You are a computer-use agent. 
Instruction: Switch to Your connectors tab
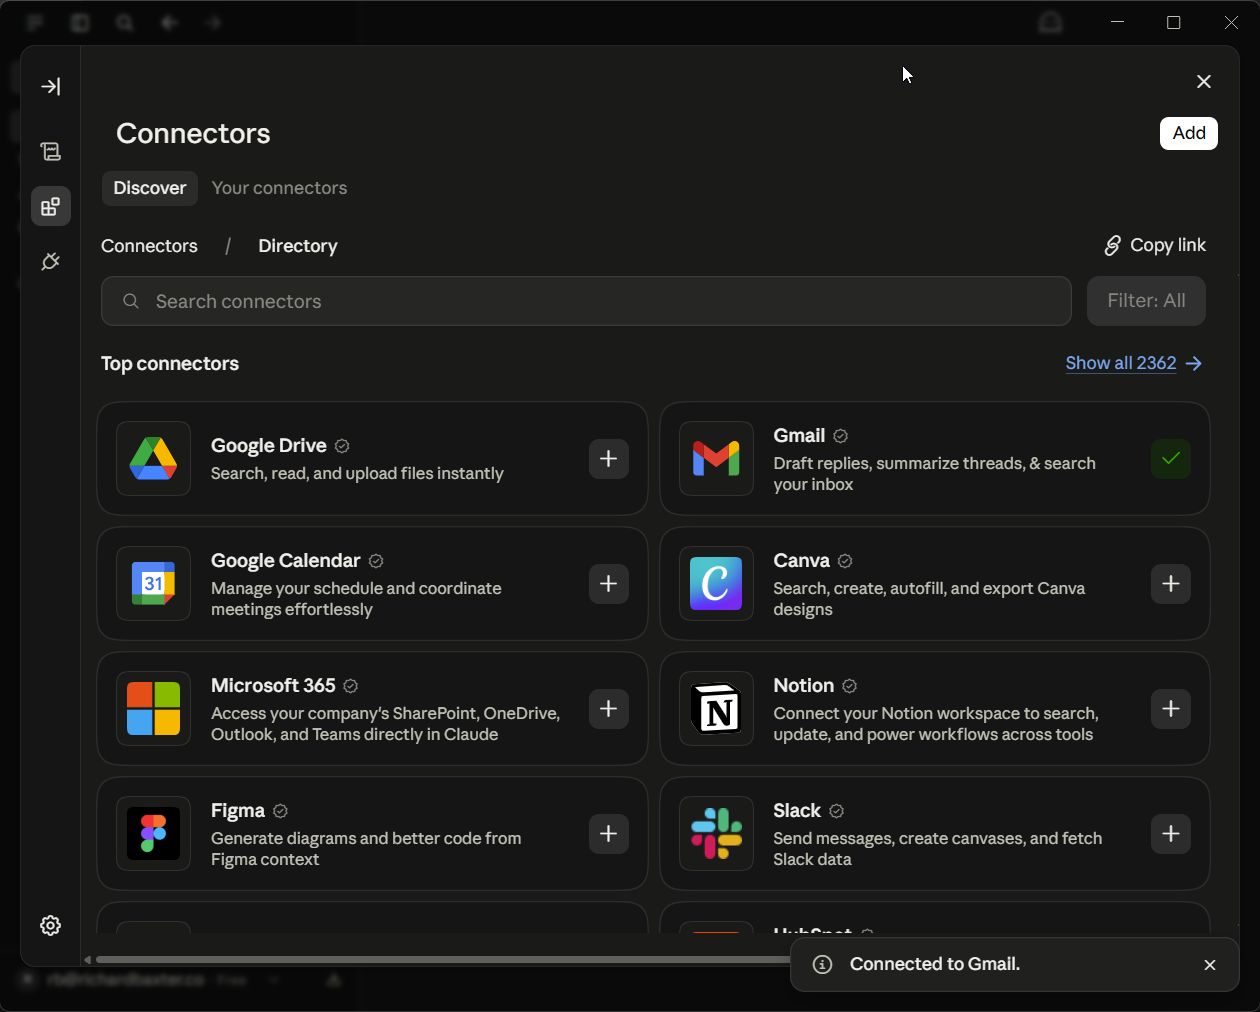pos(280,188)
